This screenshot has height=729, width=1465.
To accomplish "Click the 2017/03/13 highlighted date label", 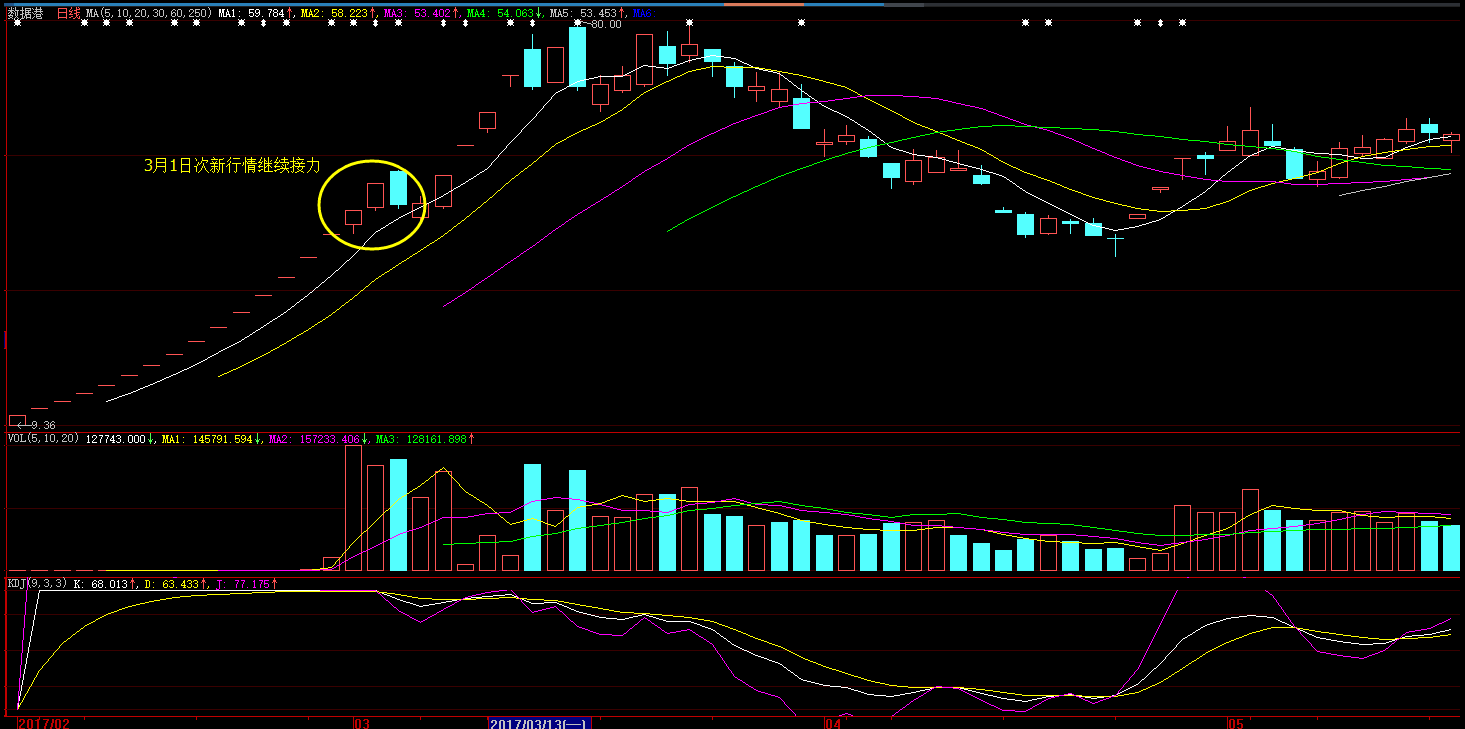I will click(x=540, y=723).
